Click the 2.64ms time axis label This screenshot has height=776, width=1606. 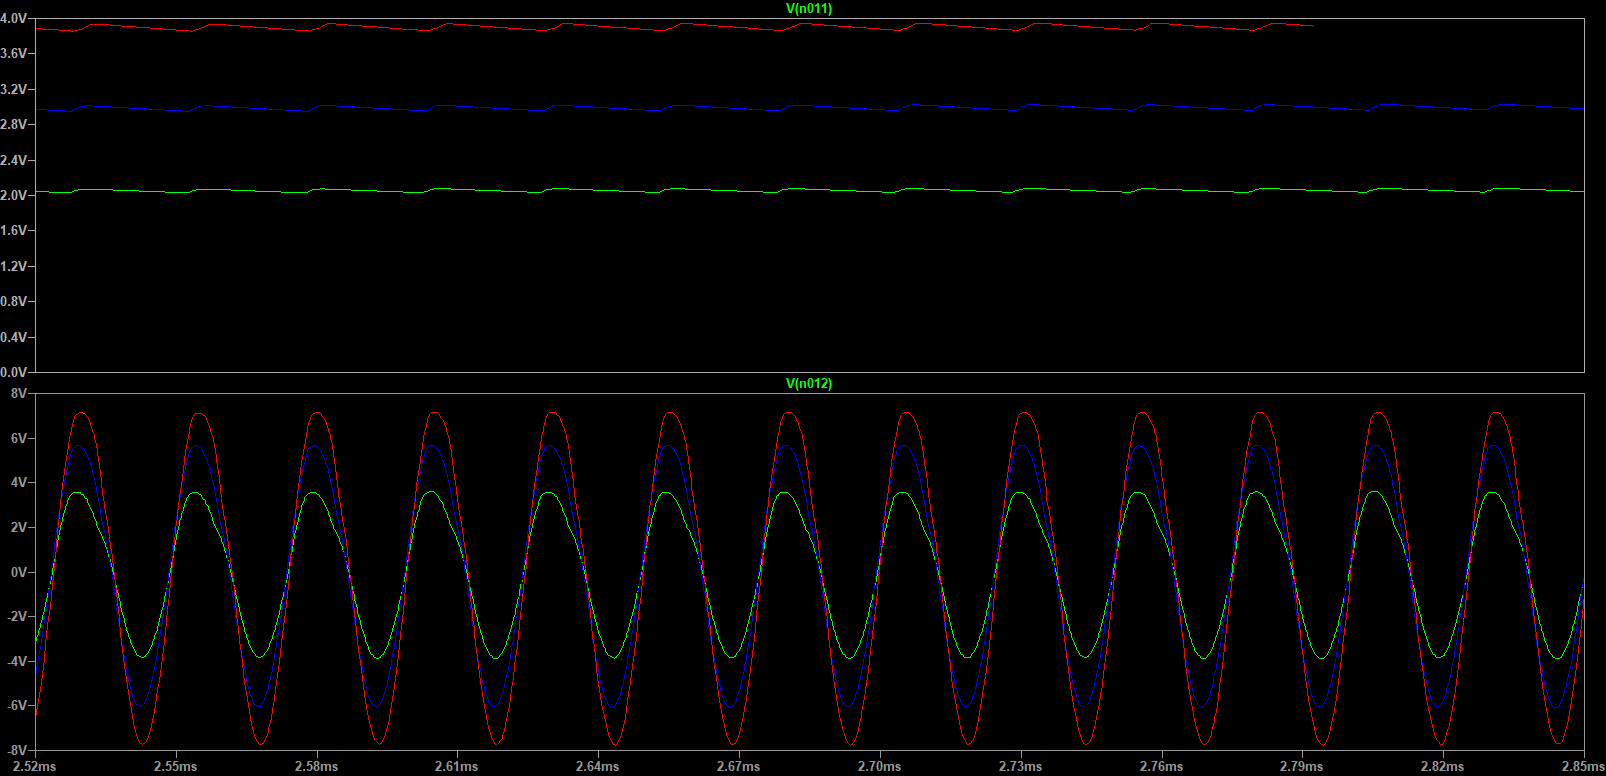coord(598,767)
